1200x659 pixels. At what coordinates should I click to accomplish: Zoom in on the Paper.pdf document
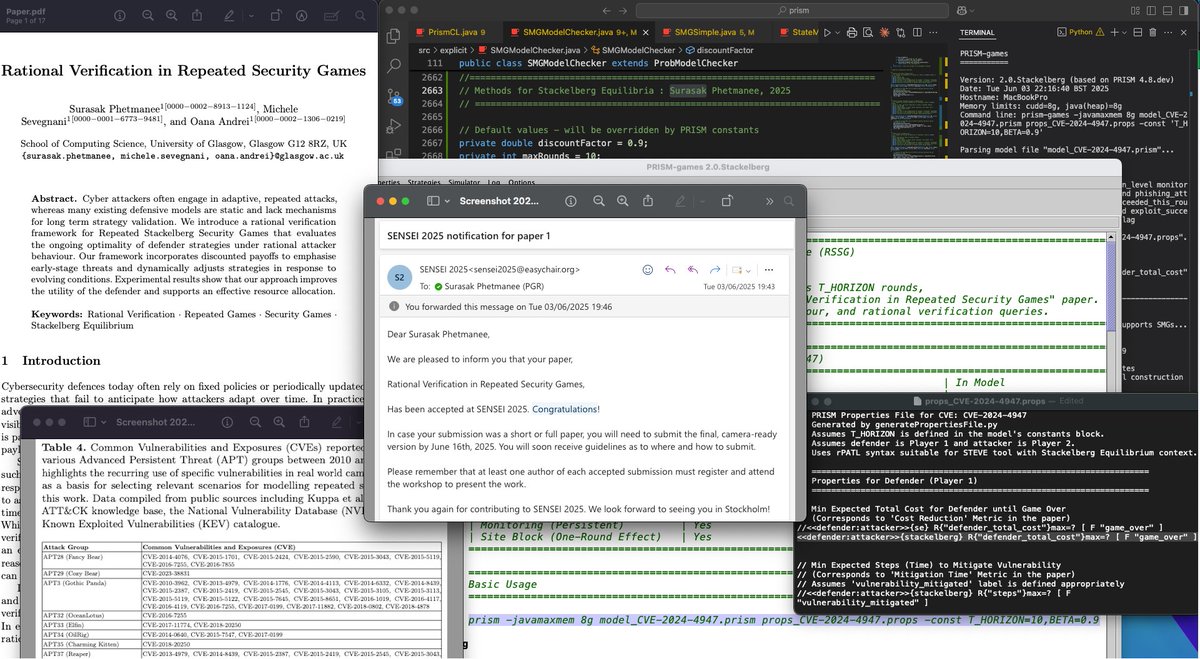point(172,16)
